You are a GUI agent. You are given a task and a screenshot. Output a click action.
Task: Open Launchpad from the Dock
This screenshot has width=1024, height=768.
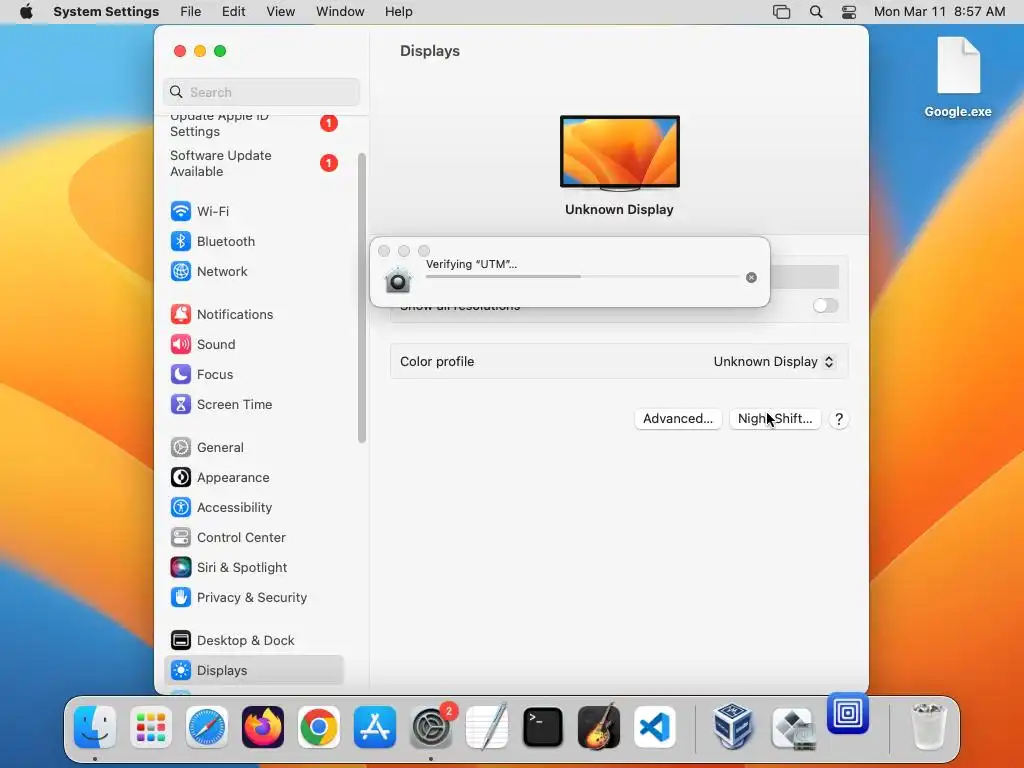pos(151,728)
